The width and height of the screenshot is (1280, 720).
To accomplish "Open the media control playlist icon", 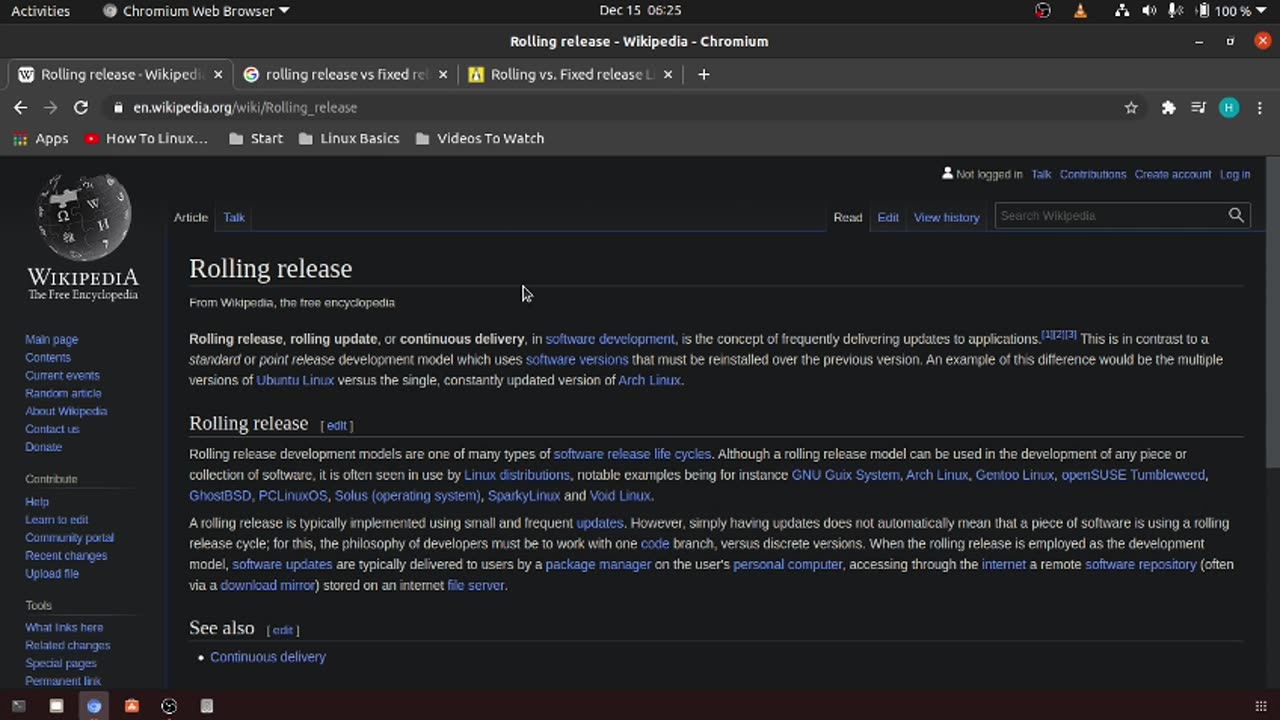I will [1198, 108].
